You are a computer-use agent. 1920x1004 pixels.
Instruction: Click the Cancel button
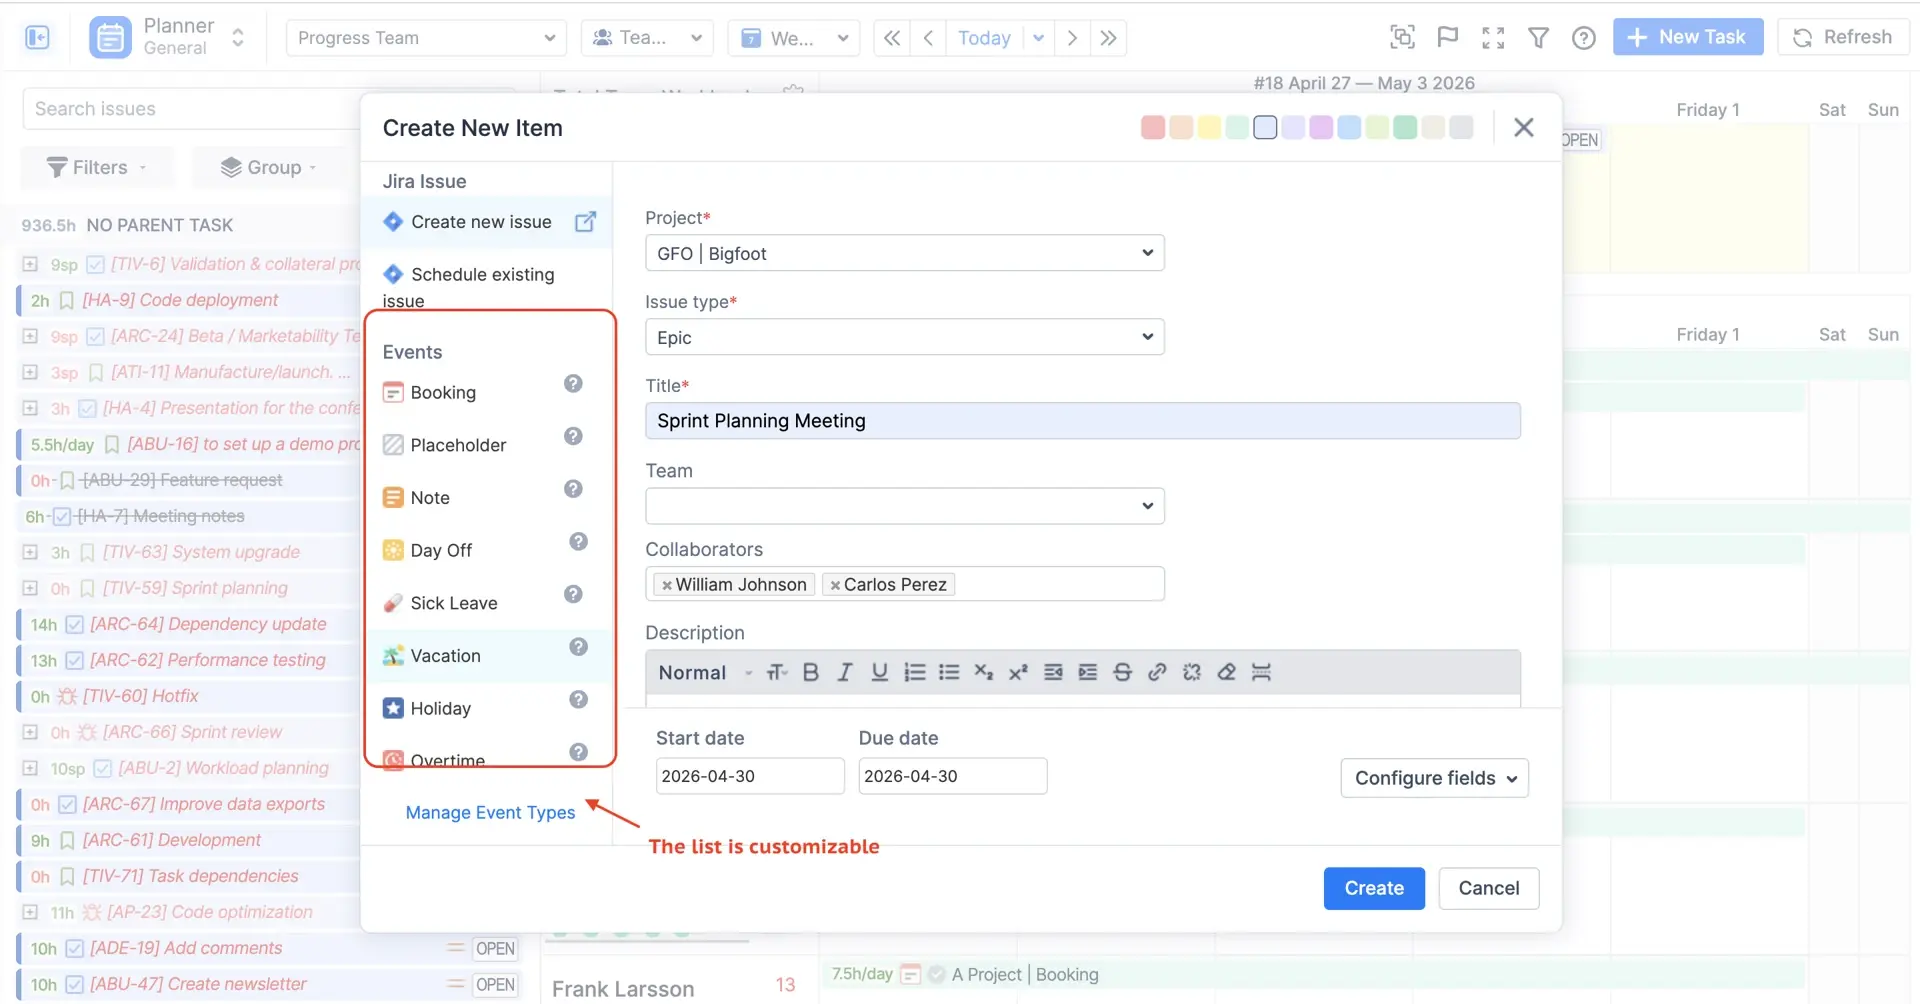1488,888
